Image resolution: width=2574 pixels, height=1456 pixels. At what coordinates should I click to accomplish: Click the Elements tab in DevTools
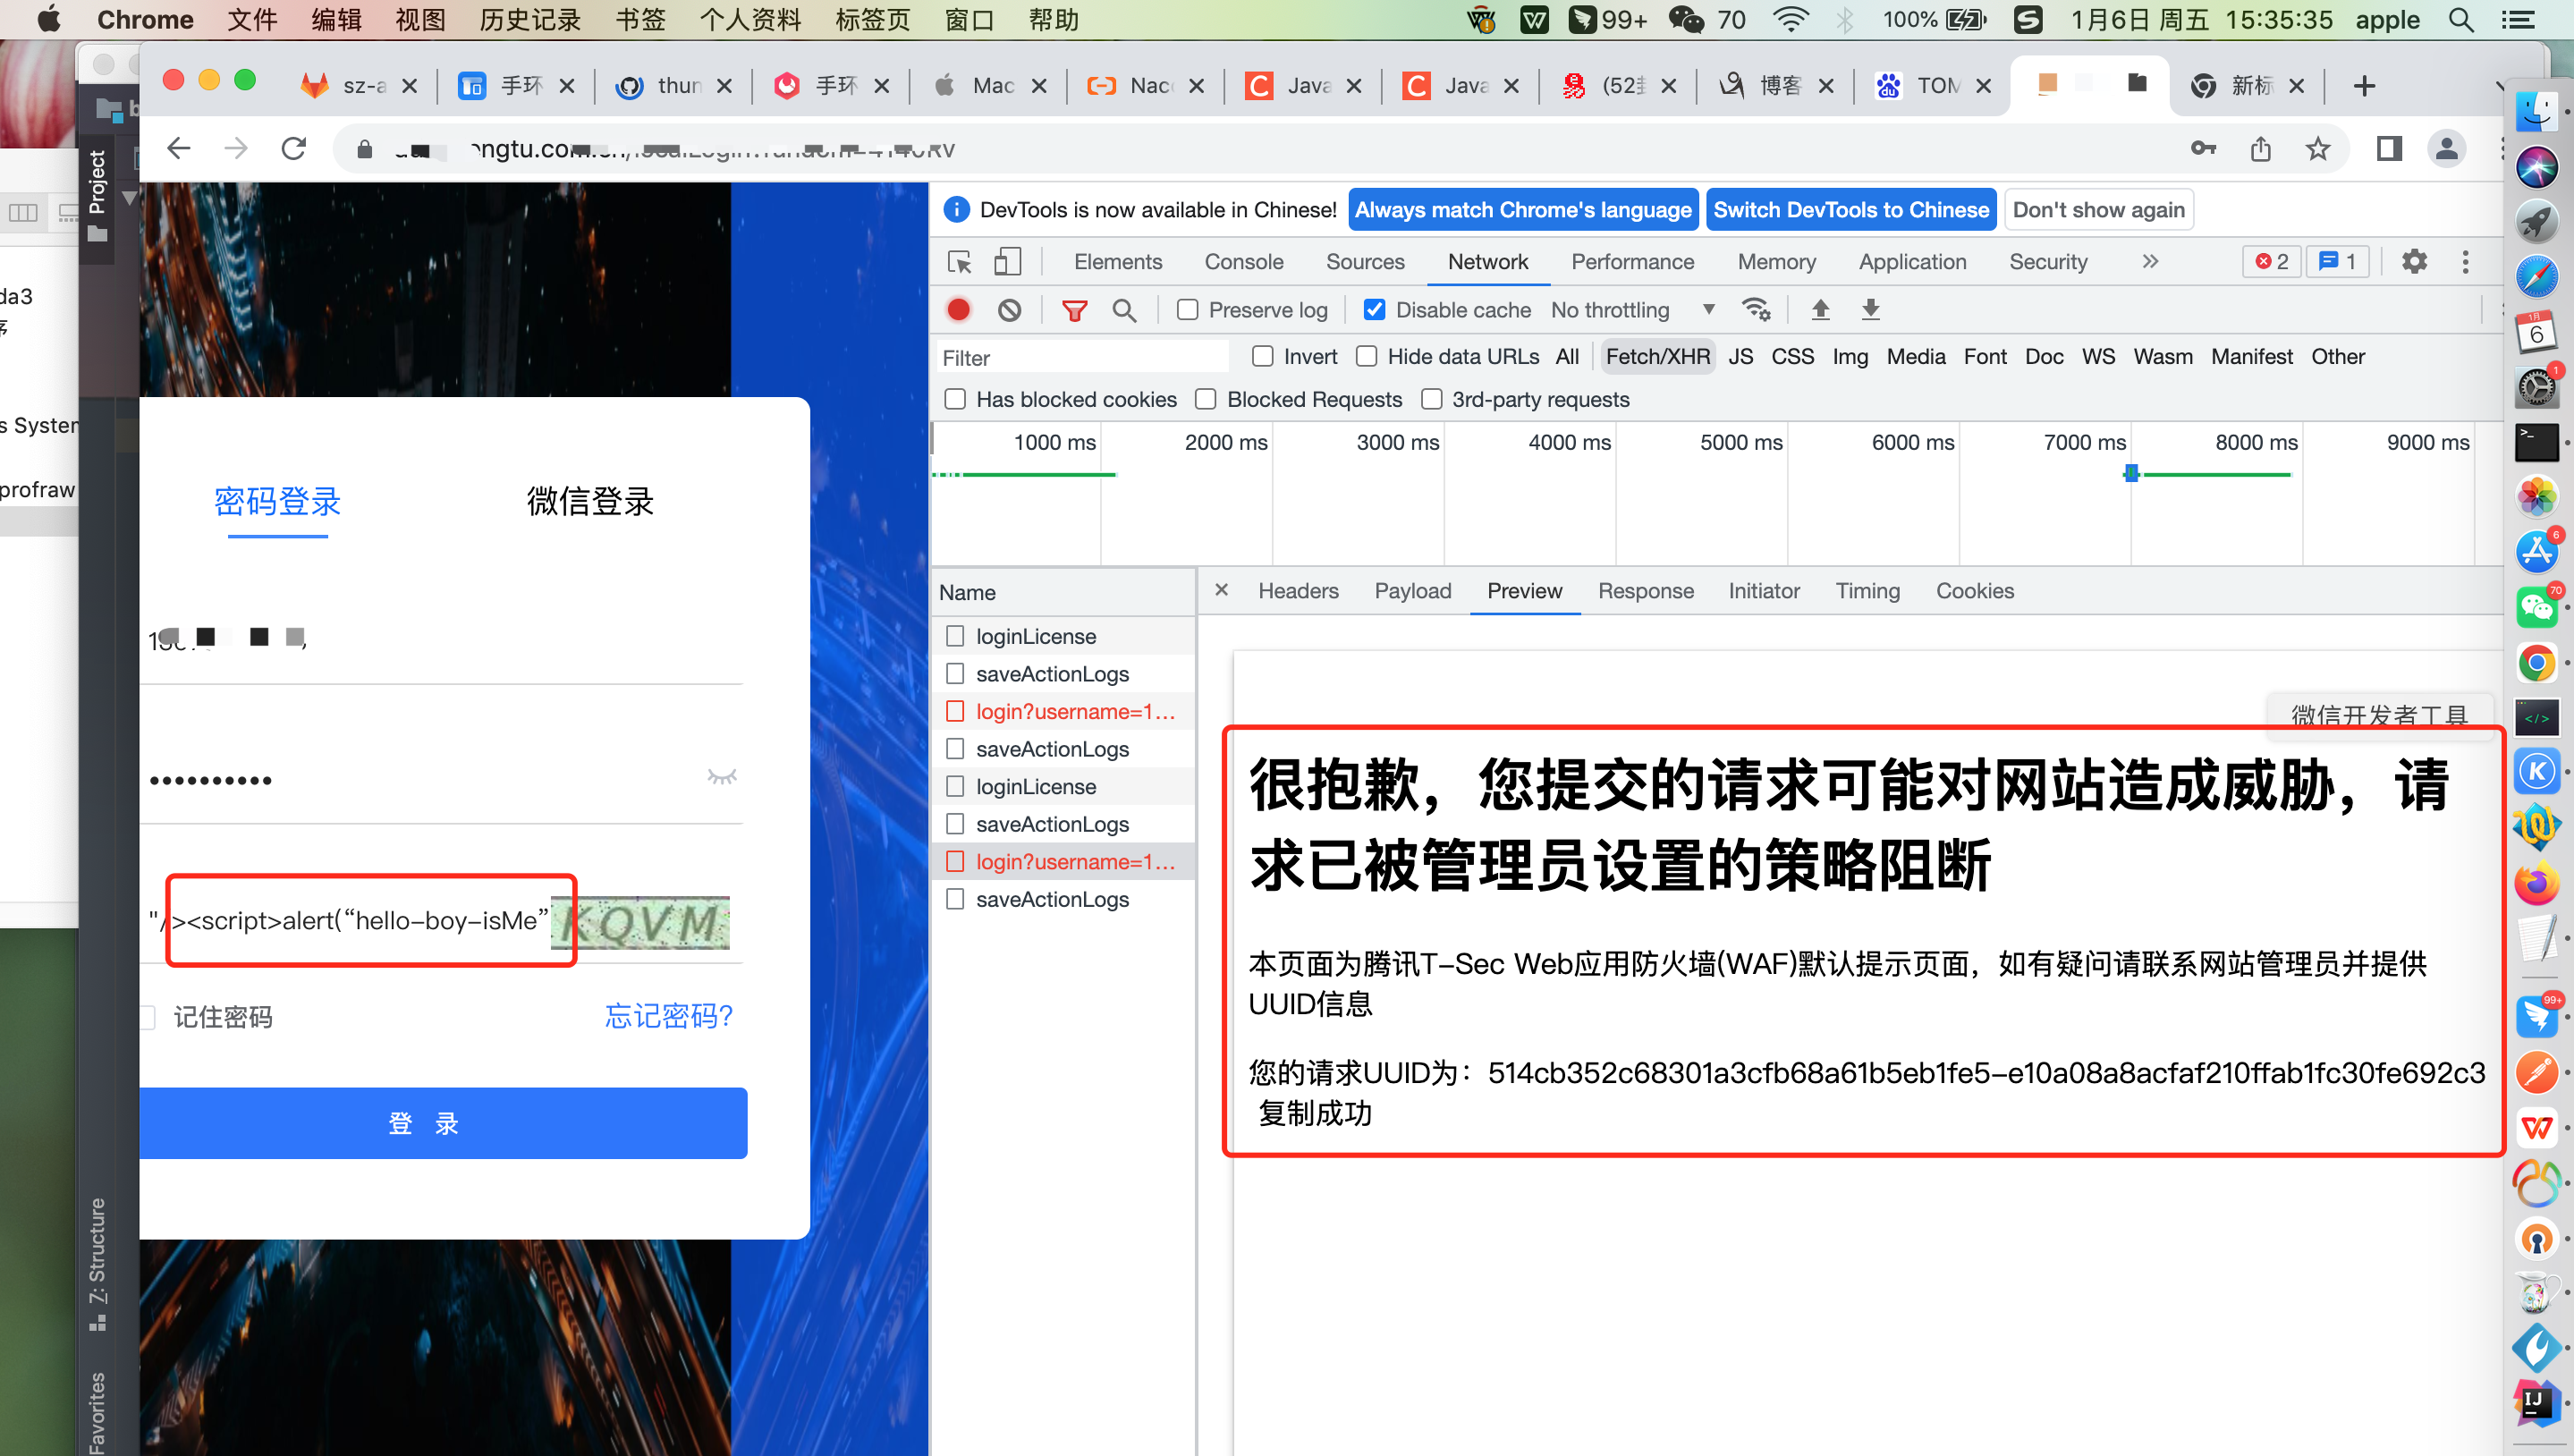point(1119,261)
